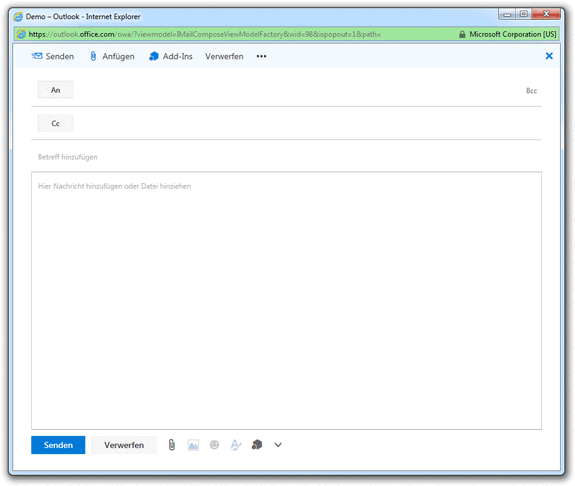Insert an inline picture icon
The height and width of the screenshot is (486, 575).
[193, 445]
